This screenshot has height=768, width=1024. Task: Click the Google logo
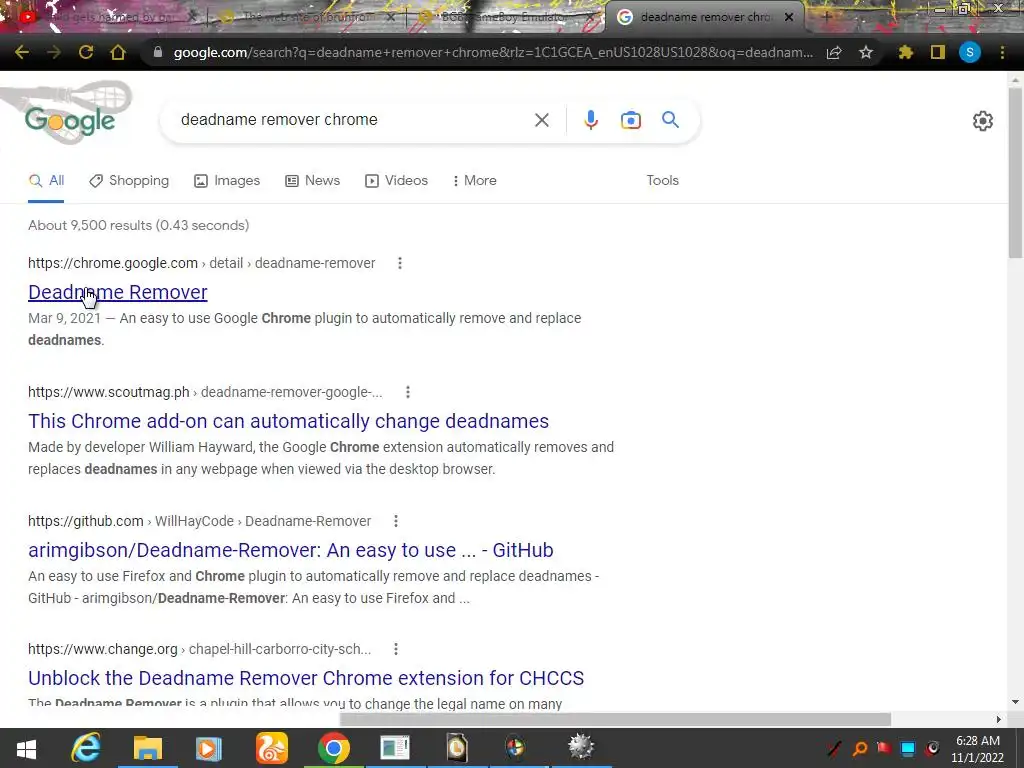70,120
